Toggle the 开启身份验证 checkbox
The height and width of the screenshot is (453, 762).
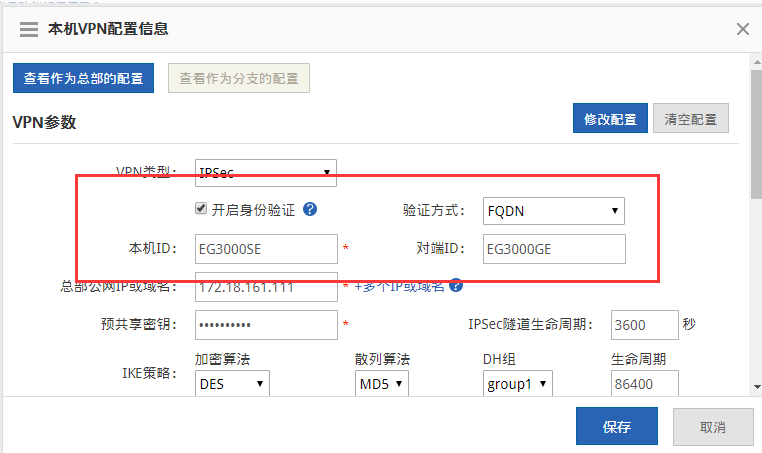(201, 209)
